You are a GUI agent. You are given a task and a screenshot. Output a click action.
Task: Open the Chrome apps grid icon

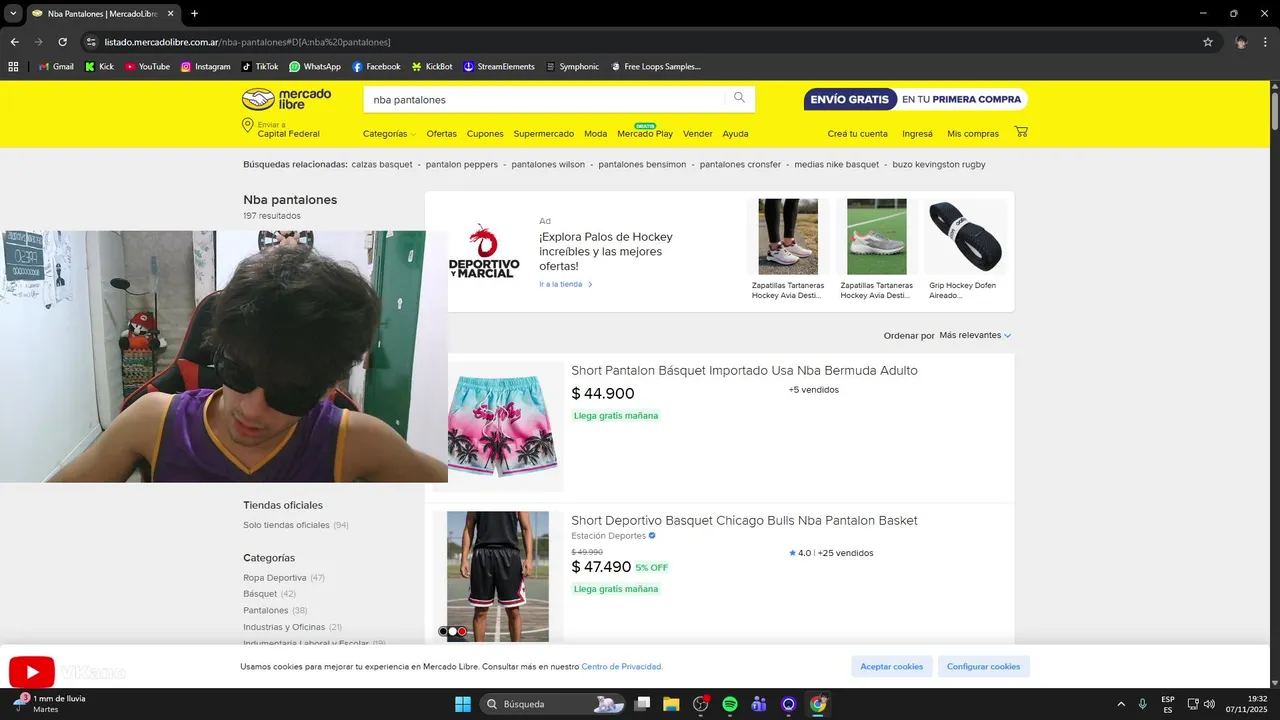pos(13,67)
